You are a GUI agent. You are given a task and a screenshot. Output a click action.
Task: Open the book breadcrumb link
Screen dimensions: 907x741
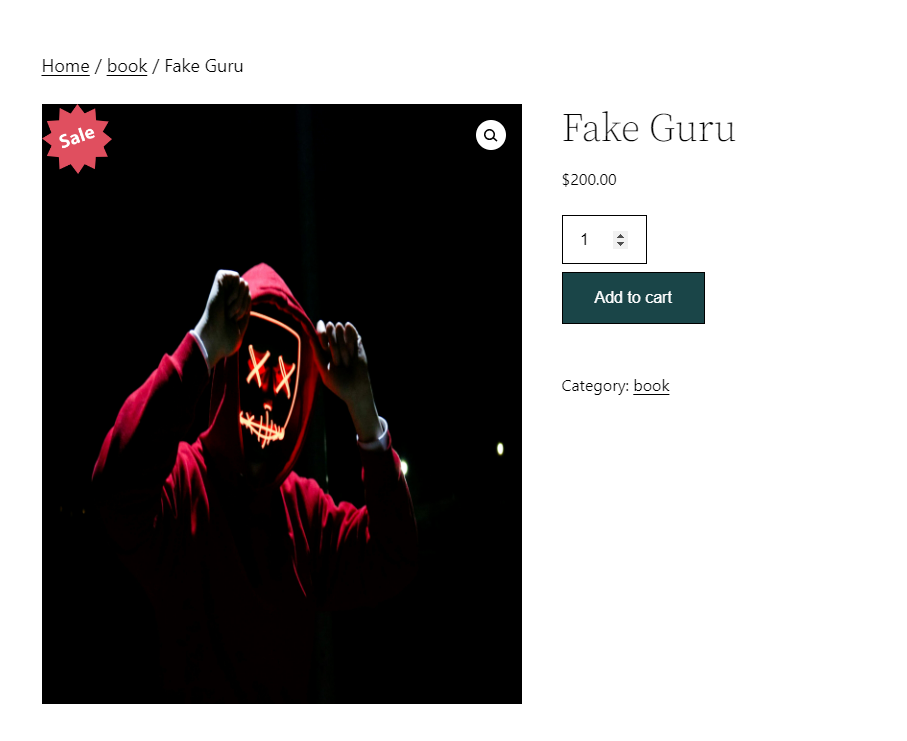pyautogui.click(x=127, y=66)
